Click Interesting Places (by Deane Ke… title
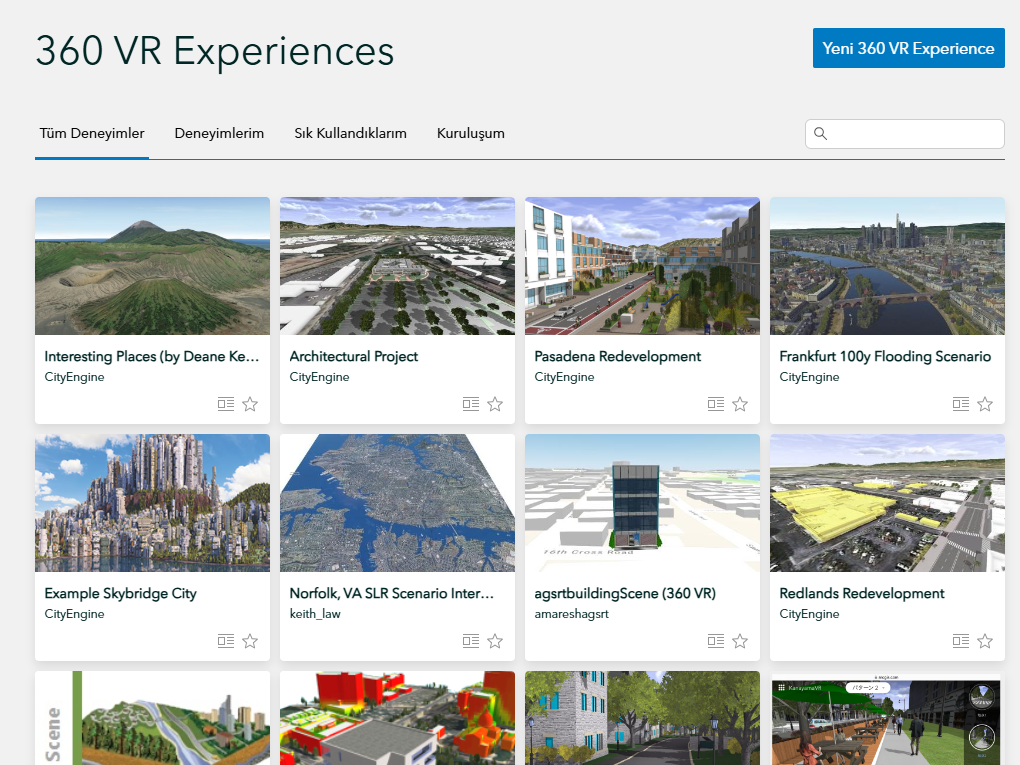The width and height of the screenshot is (1020, 765). pos(152,356)
